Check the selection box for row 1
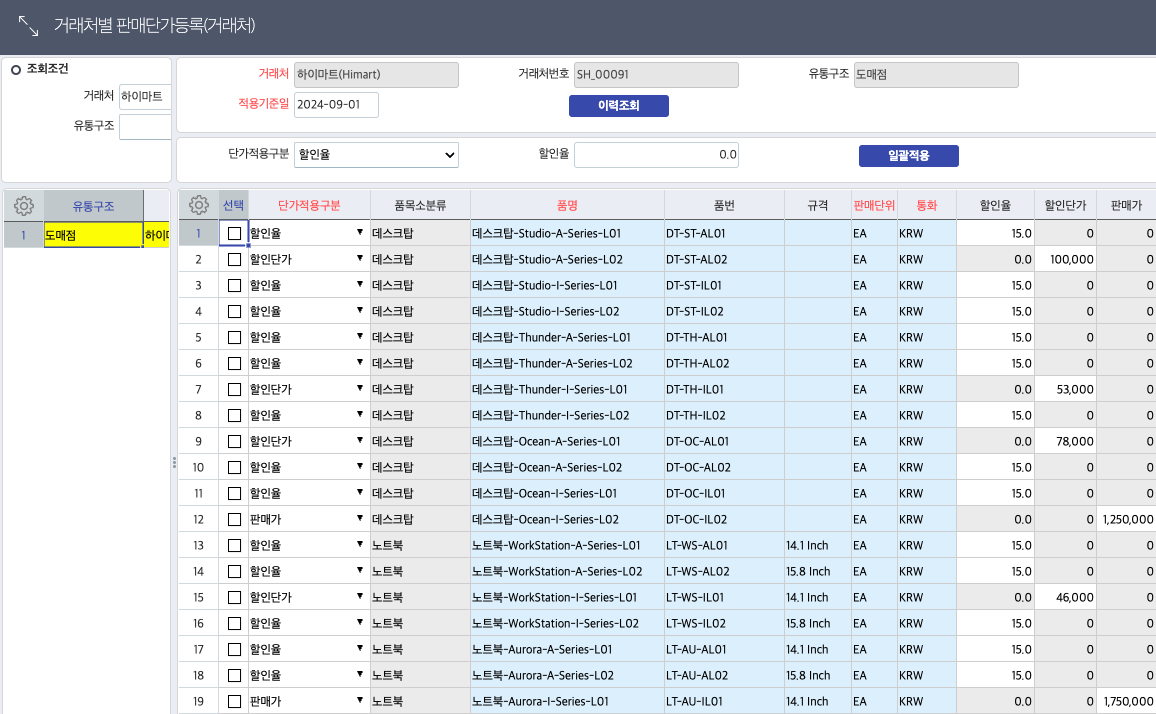Screen dimensions: 1156x714 pyautogui.click(x=234, y=233)
